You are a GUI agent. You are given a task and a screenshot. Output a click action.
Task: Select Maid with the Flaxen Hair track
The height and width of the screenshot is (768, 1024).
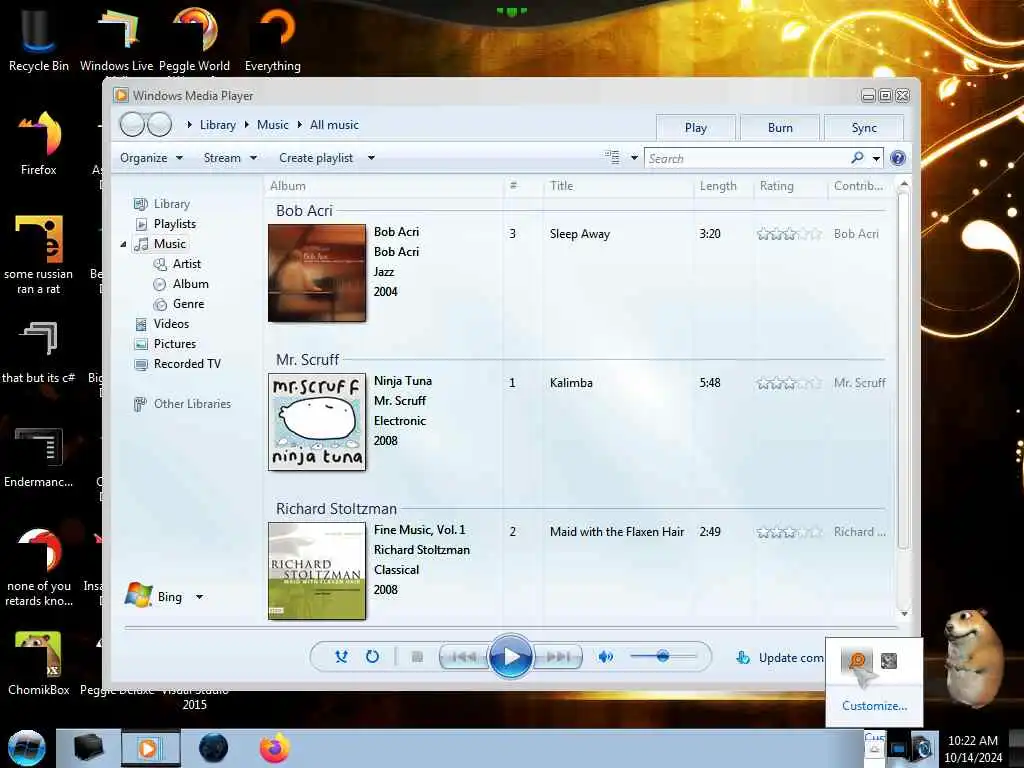(x=617, y=532)
